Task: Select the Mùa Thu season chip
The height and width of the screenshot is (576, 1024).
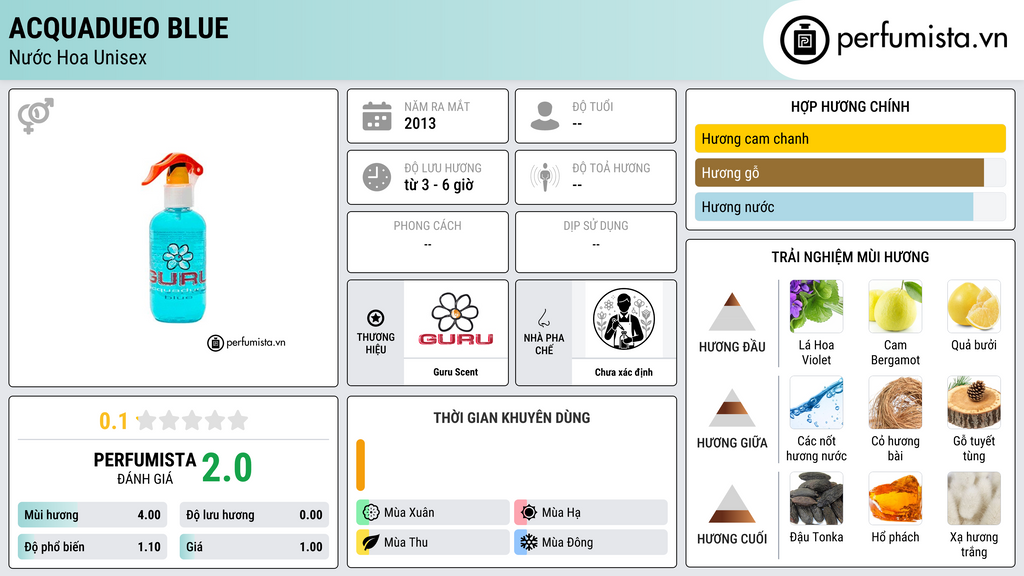Action: 433,542
